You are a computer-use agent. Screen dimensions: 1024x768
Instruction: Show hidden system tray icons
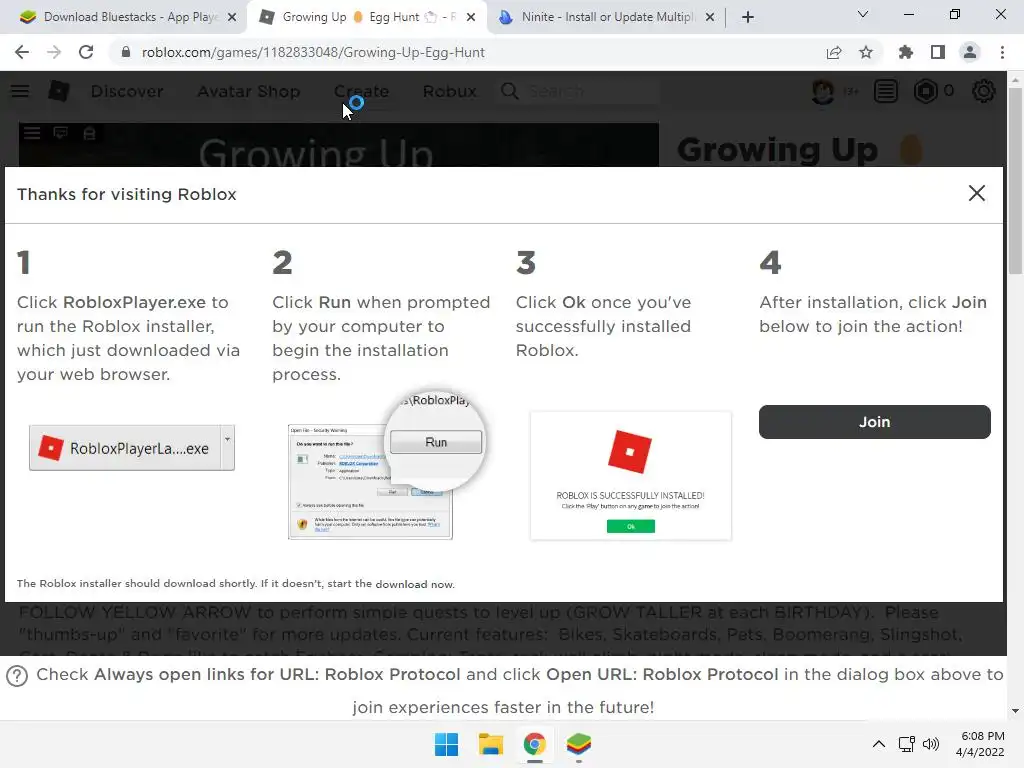879,744
